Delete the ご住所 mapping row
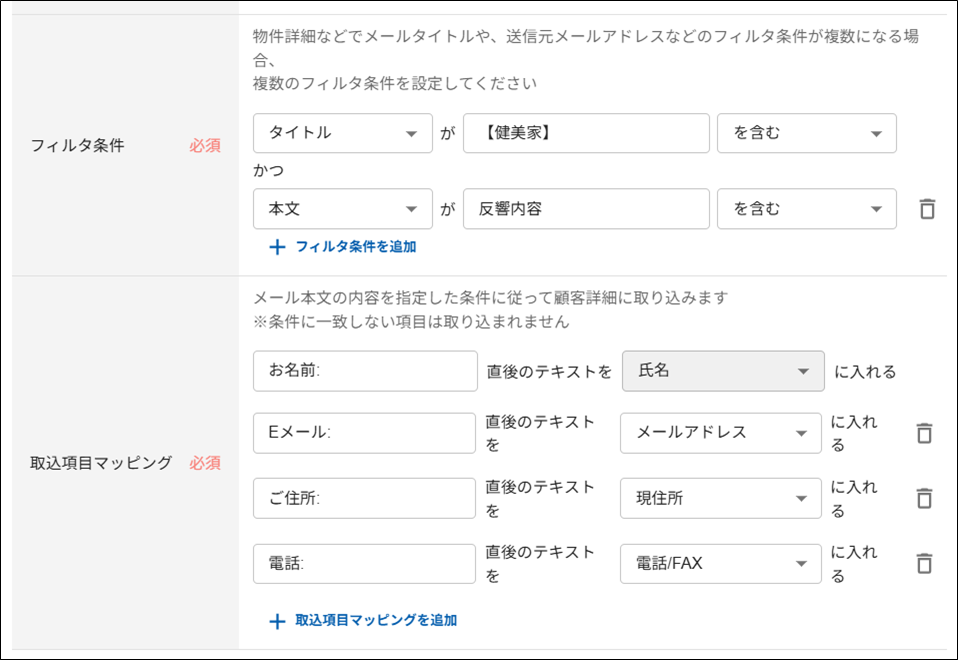Screen dimensions: 958x660 coord(924,498)
